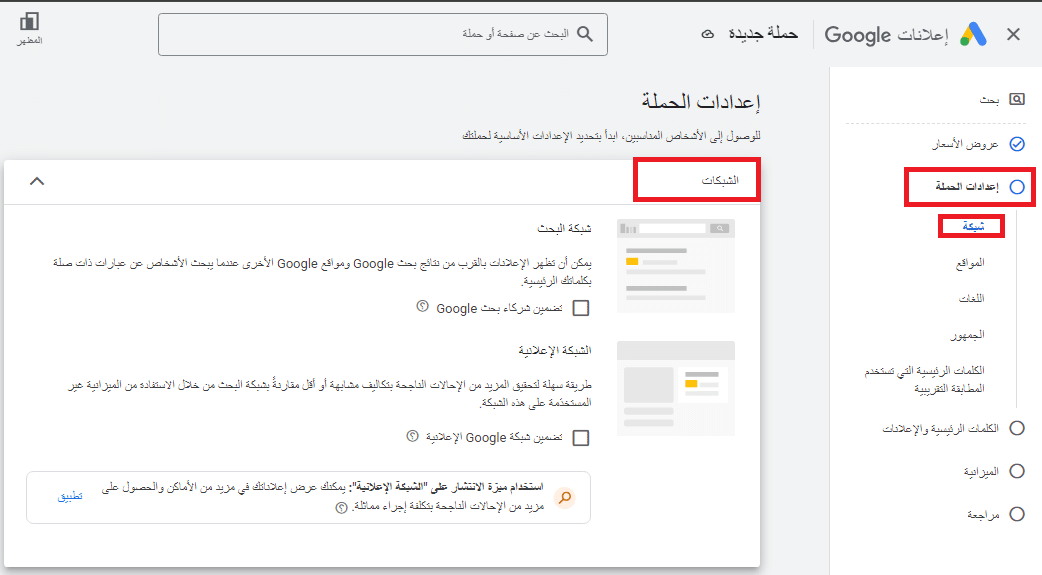This screenshot has width=1042, height=575.
Task: Click the cloud saved-status icon beside حملة جديدة
Action: coord(708,34)
